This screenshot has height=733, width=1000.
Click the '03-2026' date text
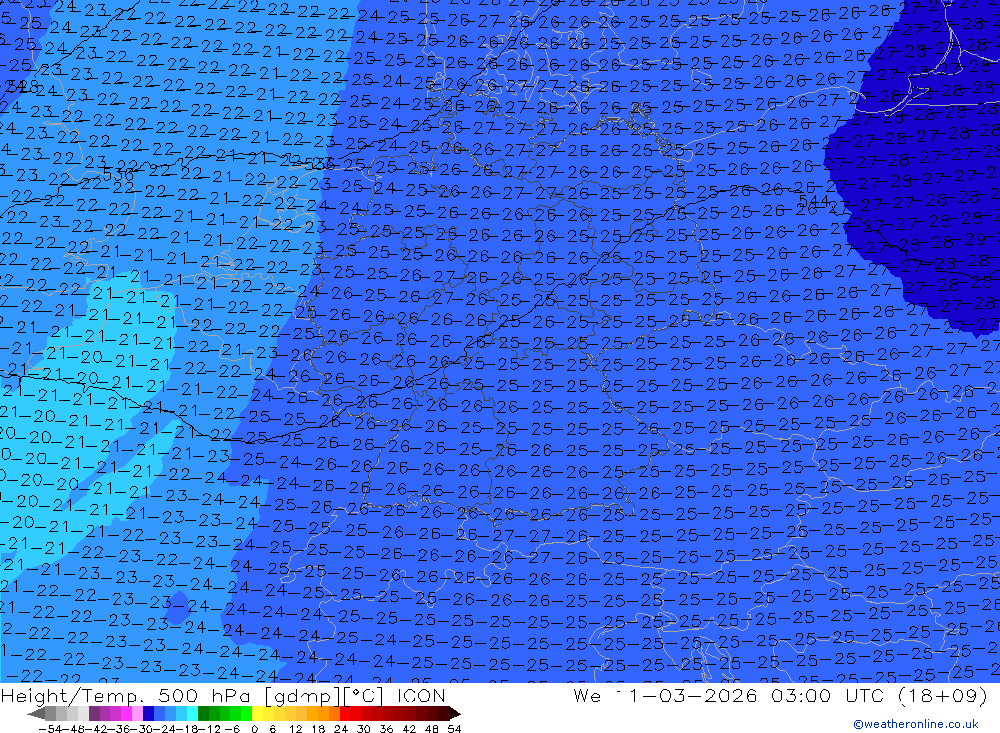(710, 695)
